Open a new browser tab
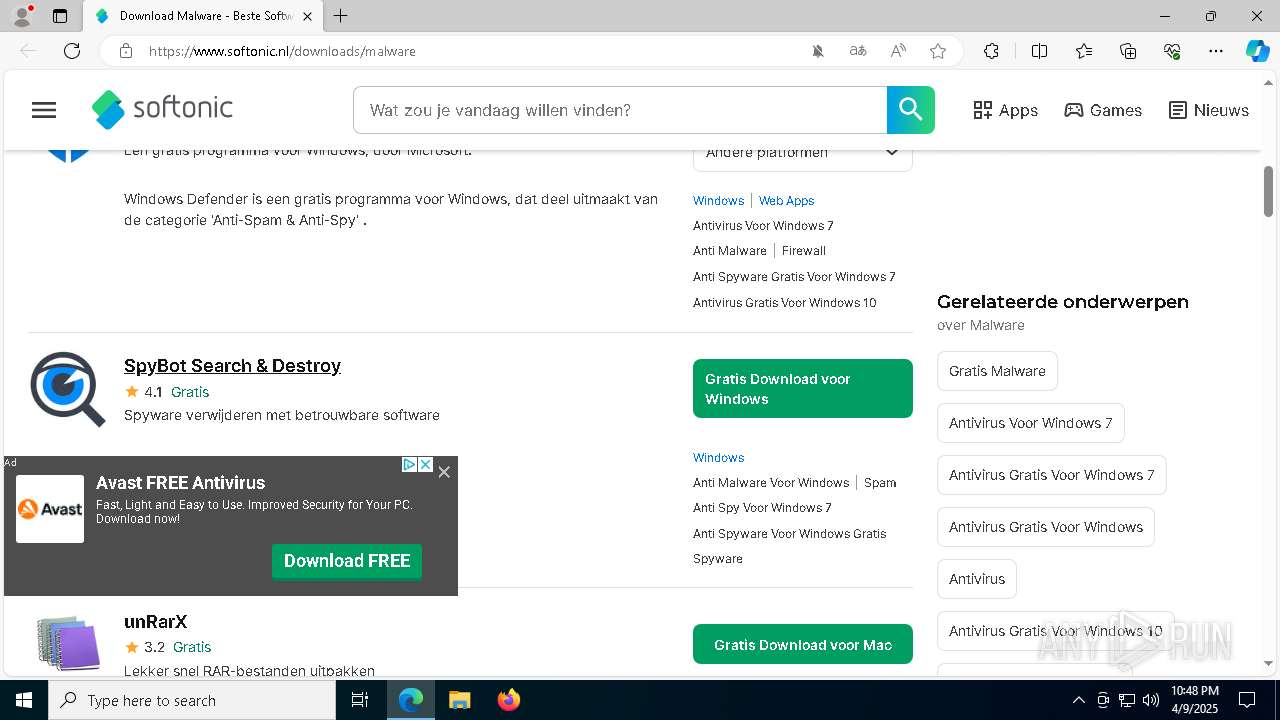1280x720 pixels. click(341, 16)
